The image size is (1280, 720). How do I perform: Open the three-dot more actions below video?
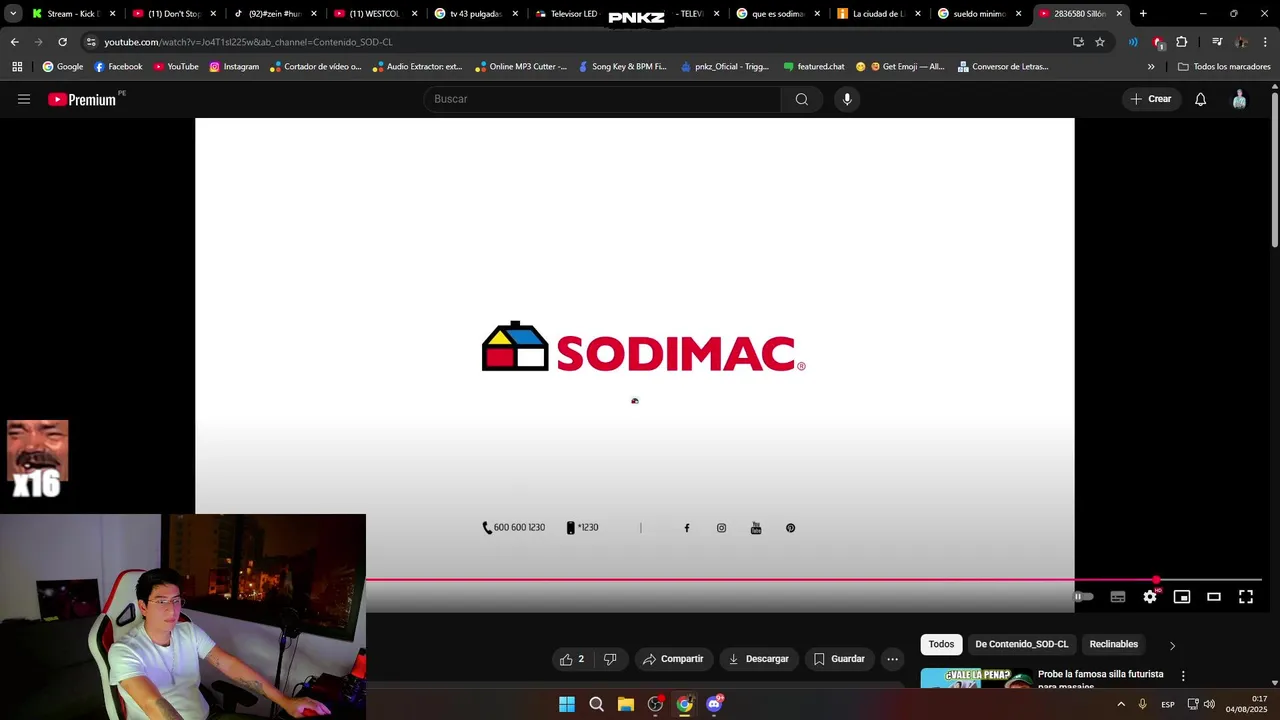(892, 659)
